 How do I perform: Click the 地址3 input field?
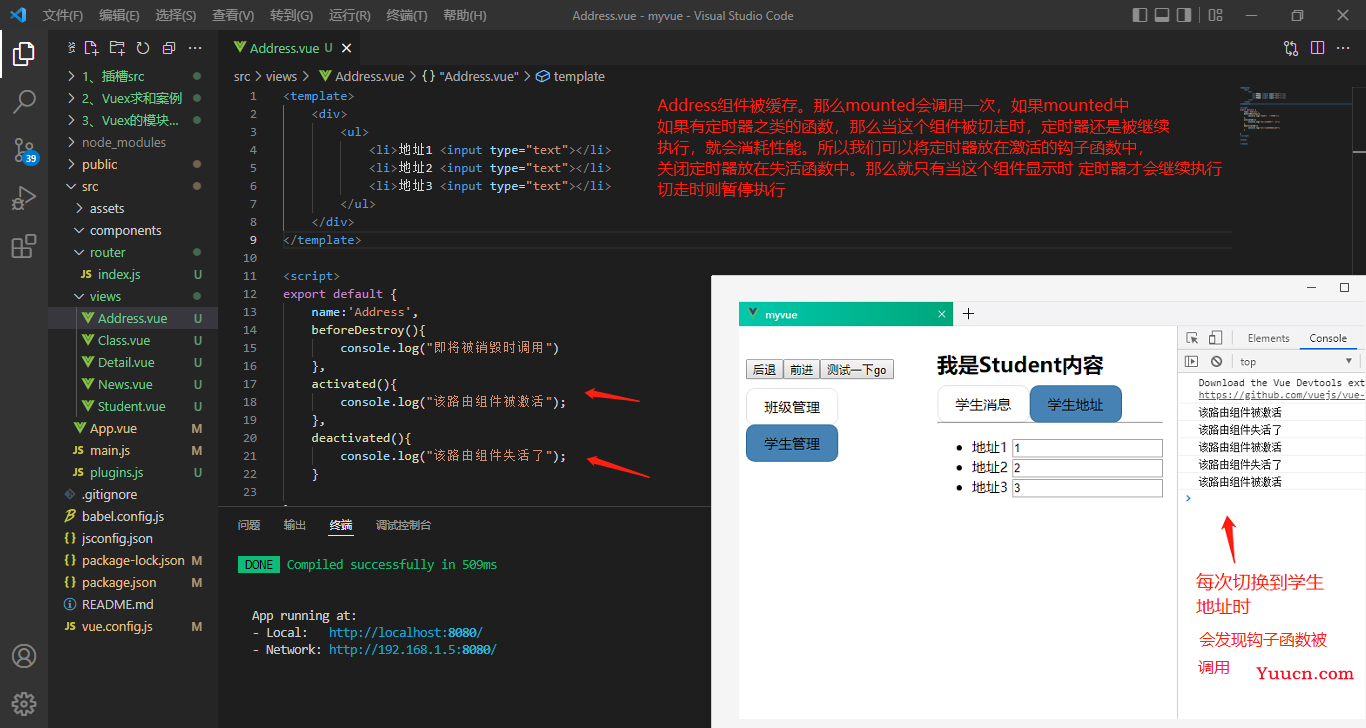[x=1087, y=488]
